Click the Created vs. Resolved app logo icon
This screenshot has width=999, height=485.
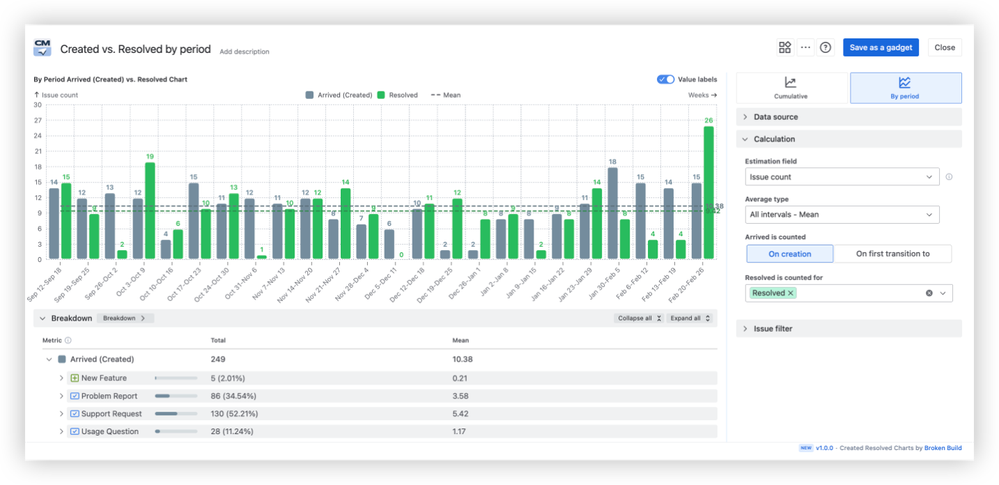43,48
